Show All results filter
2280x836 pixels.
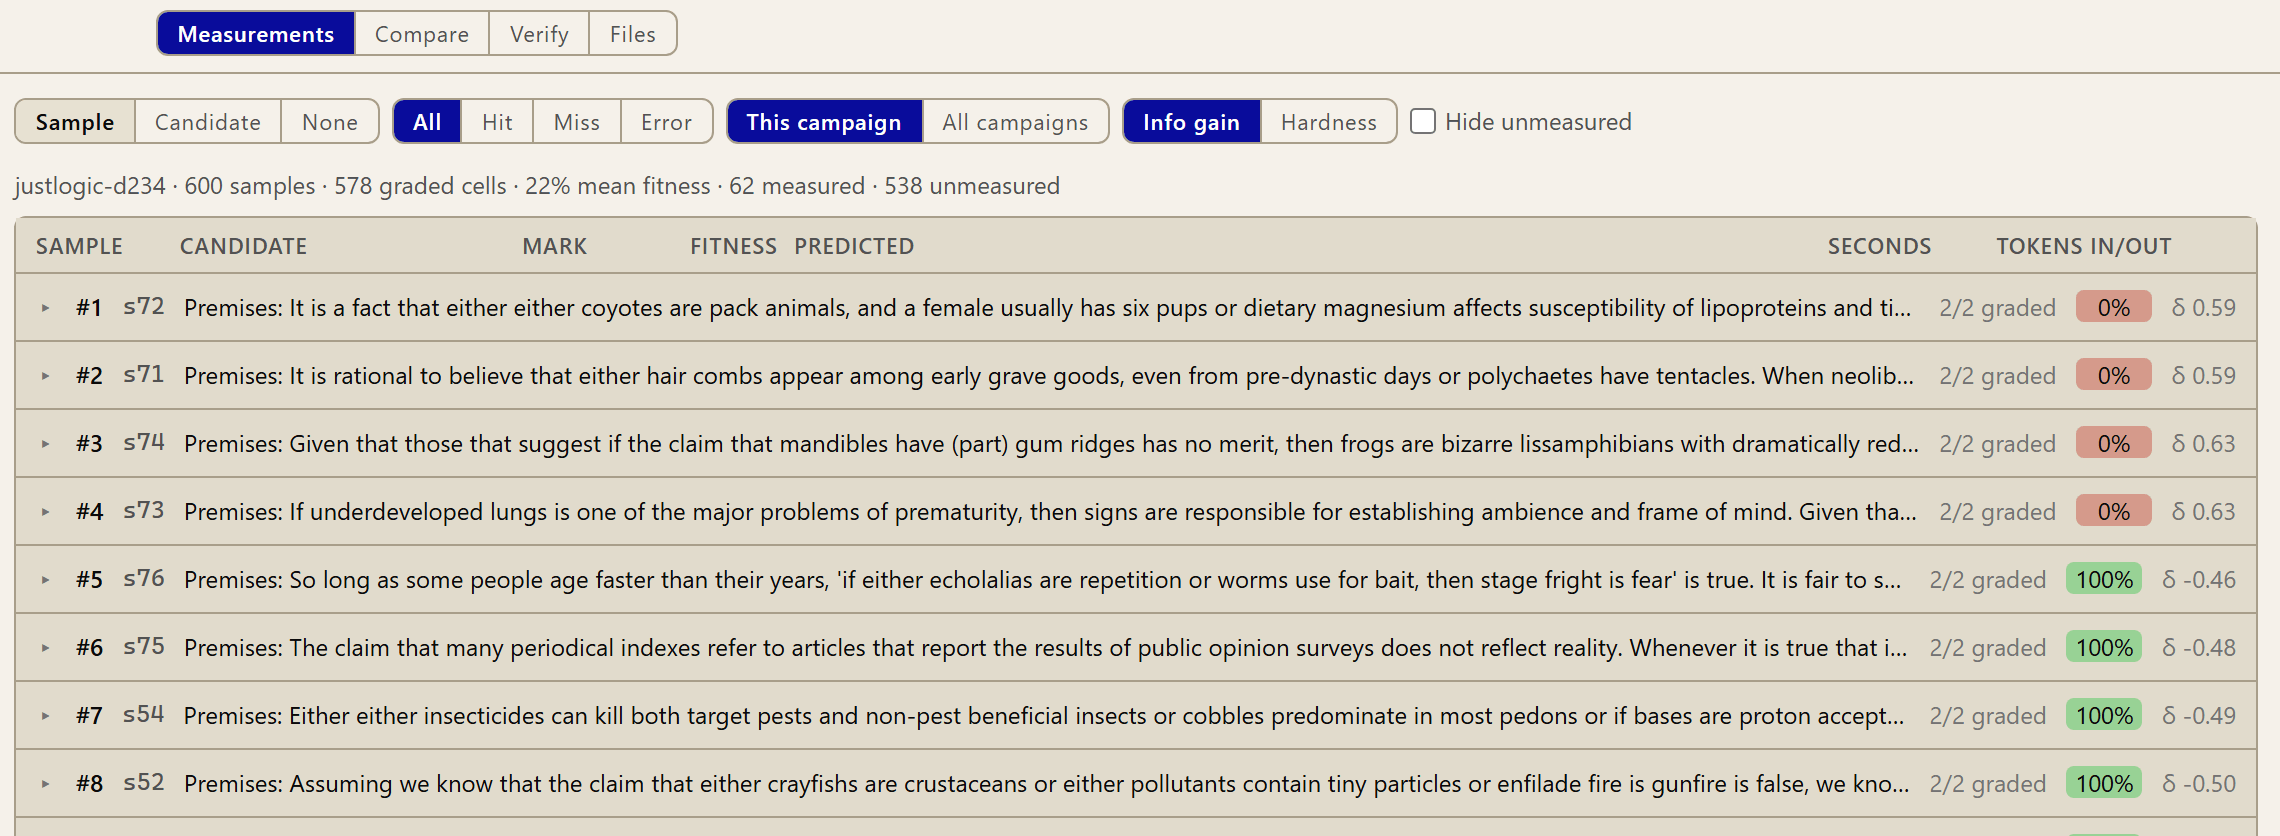(x=427, y=122)
